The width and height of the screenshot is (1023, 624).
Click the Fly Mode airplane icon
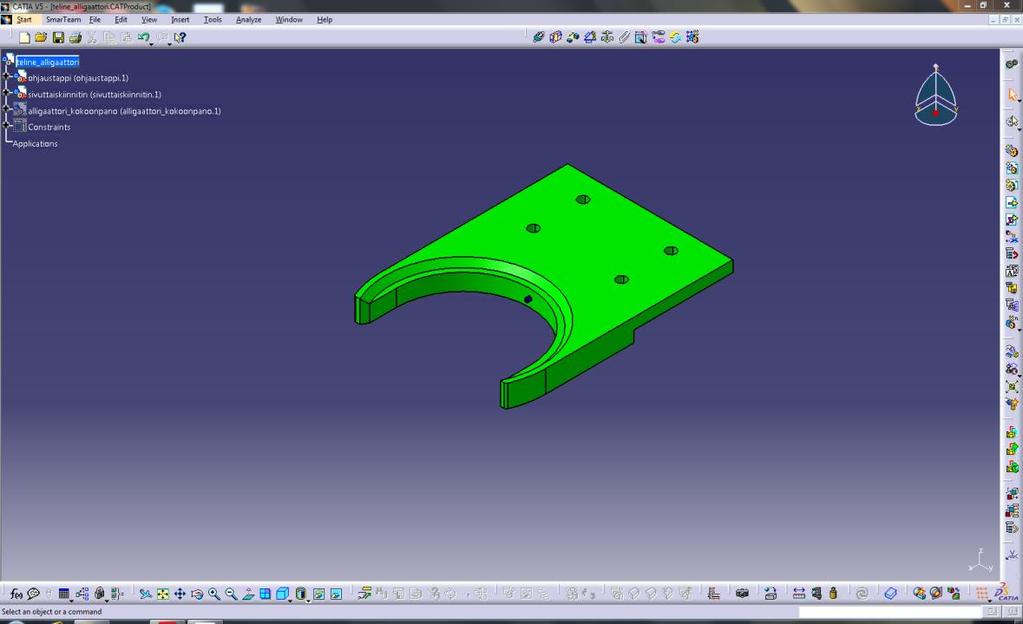(x=145, y=593)
